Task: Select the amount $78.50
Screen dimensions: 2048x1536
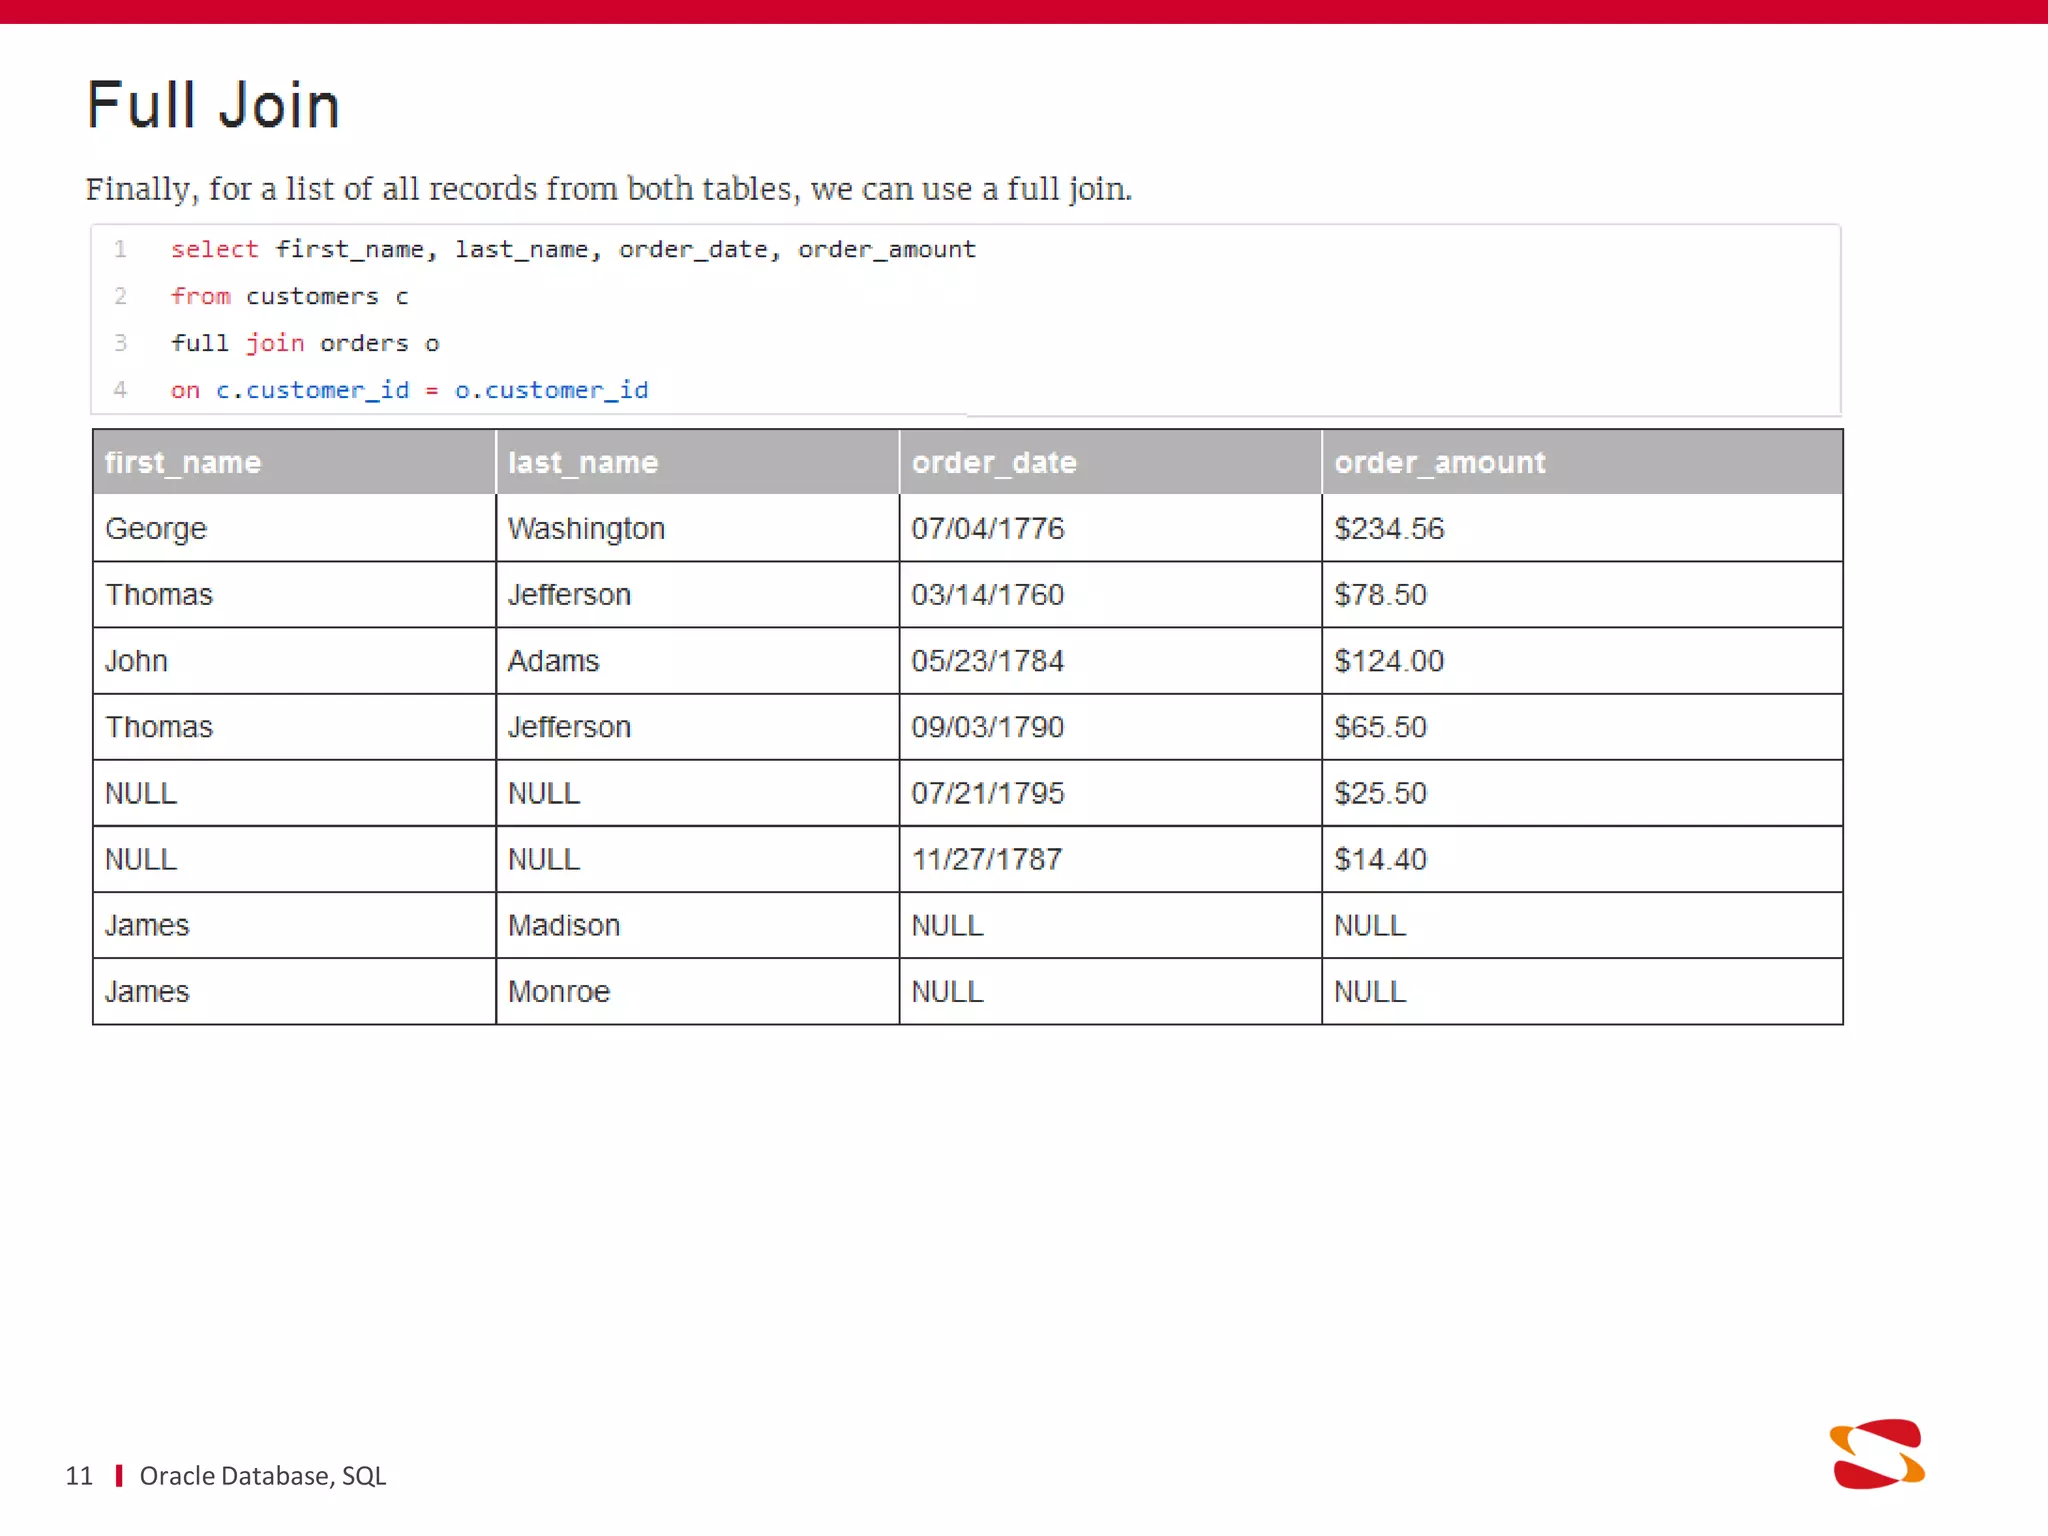Action: 1582,595
